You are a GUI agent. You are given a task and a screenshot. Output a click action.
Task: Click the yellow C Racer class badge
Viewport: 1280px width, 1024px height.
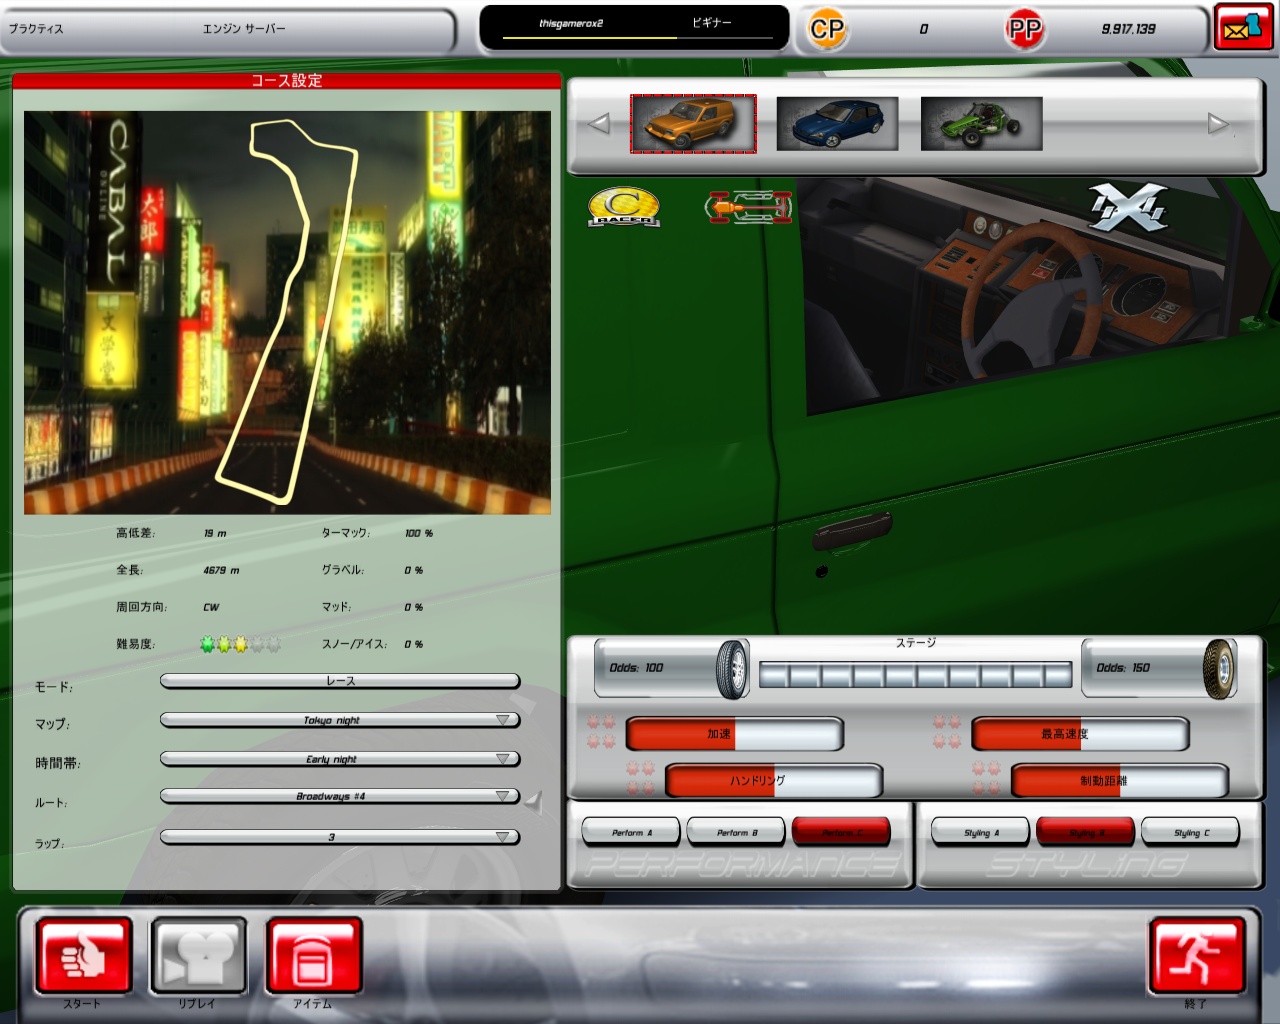click(x=624, y=207)
